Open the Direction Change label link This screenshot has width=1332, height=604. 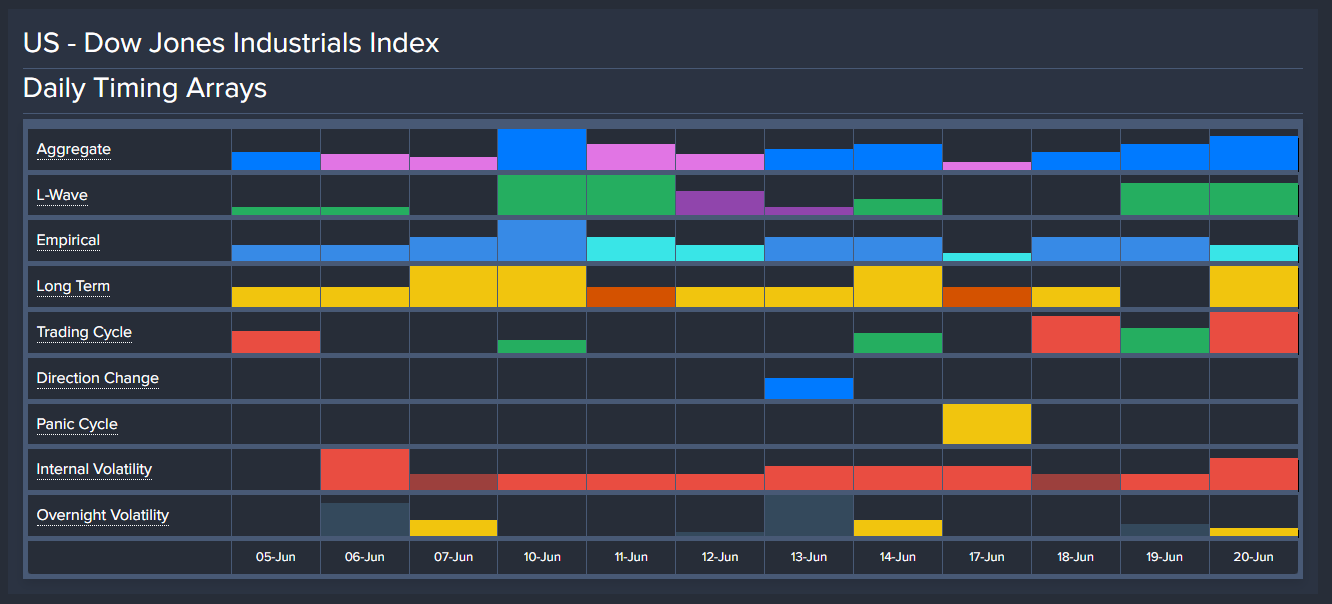tap(97, 379)
